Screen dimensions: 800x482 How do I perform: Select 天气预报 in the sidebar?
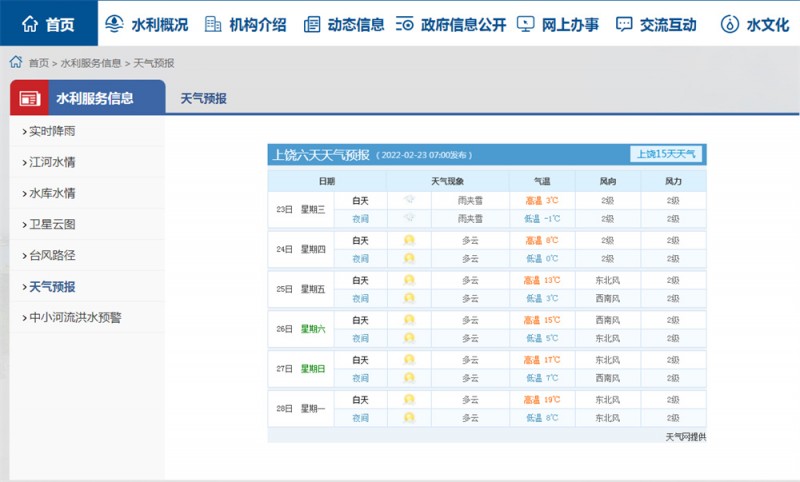[52, 287]
